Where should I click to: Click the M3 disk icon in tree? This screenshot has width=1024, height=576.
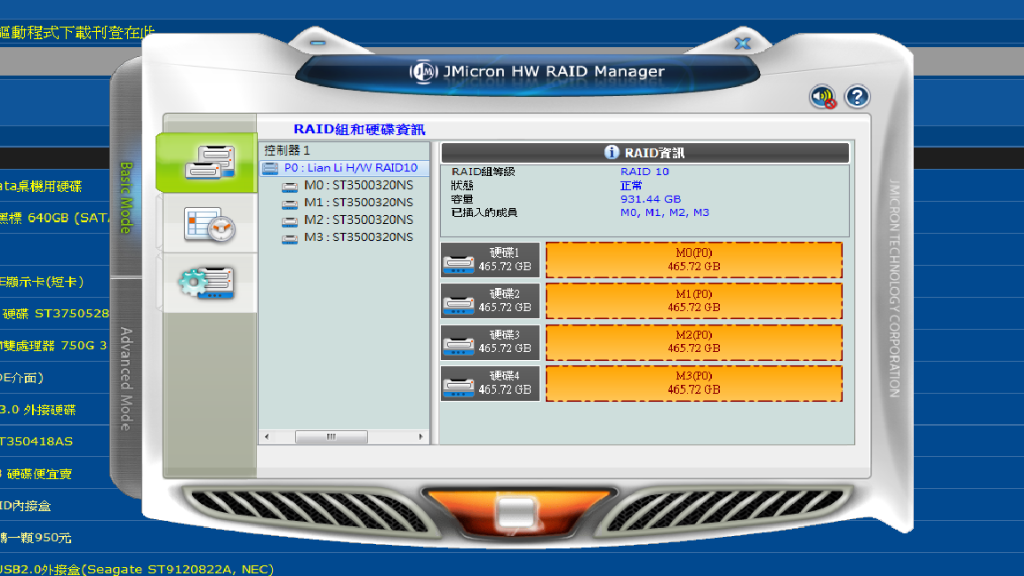pyautogui.click(x=290, y=238)
